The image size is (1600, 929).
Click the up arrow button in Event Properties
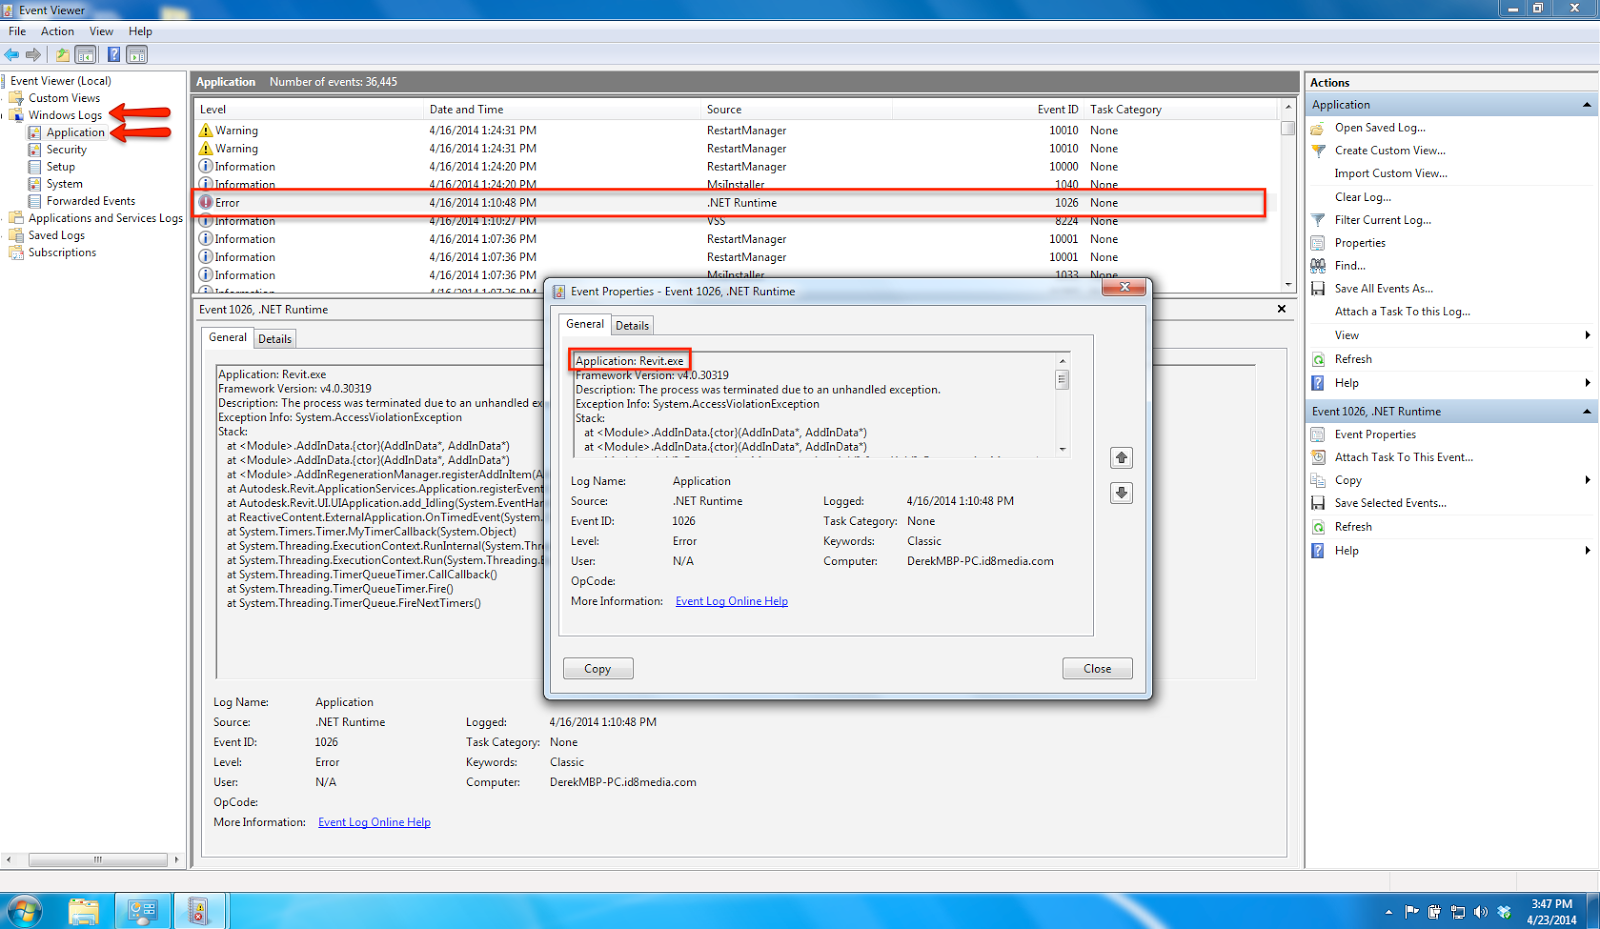[x=1121, y=458]
